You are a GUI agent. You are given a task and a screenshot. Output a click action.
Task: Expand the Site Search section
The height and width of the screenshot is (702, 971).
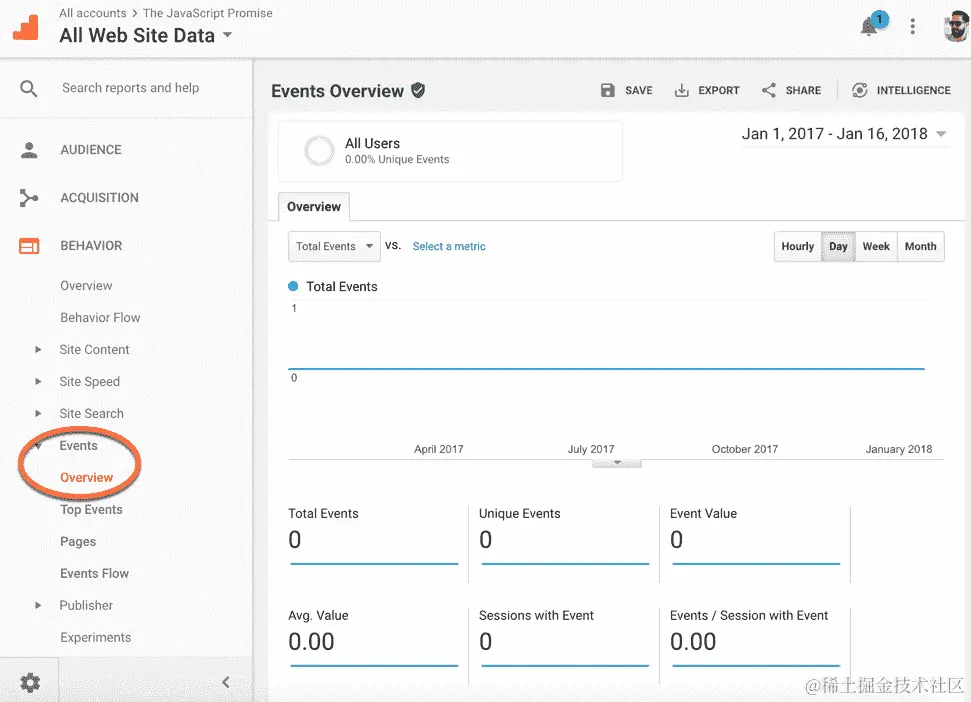(38, 414)
